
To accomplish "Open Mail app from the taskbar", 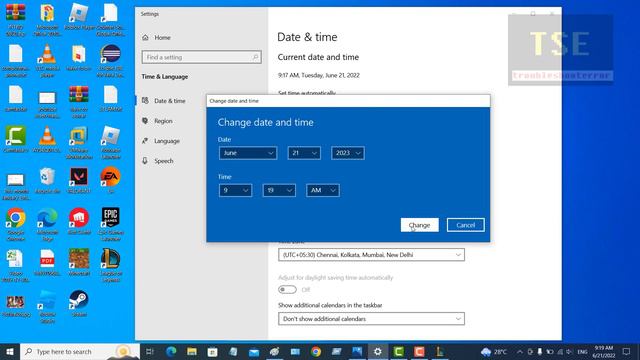I will pos(254,351).
